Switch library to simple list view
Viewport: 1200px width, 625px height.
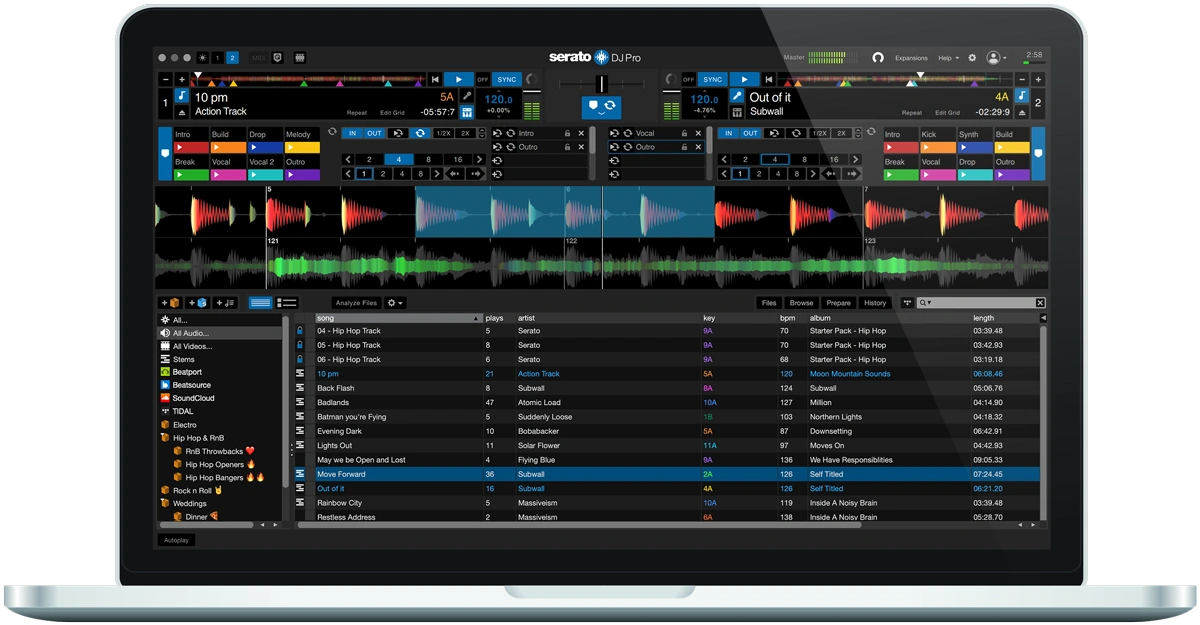click(x=260, y=303)
